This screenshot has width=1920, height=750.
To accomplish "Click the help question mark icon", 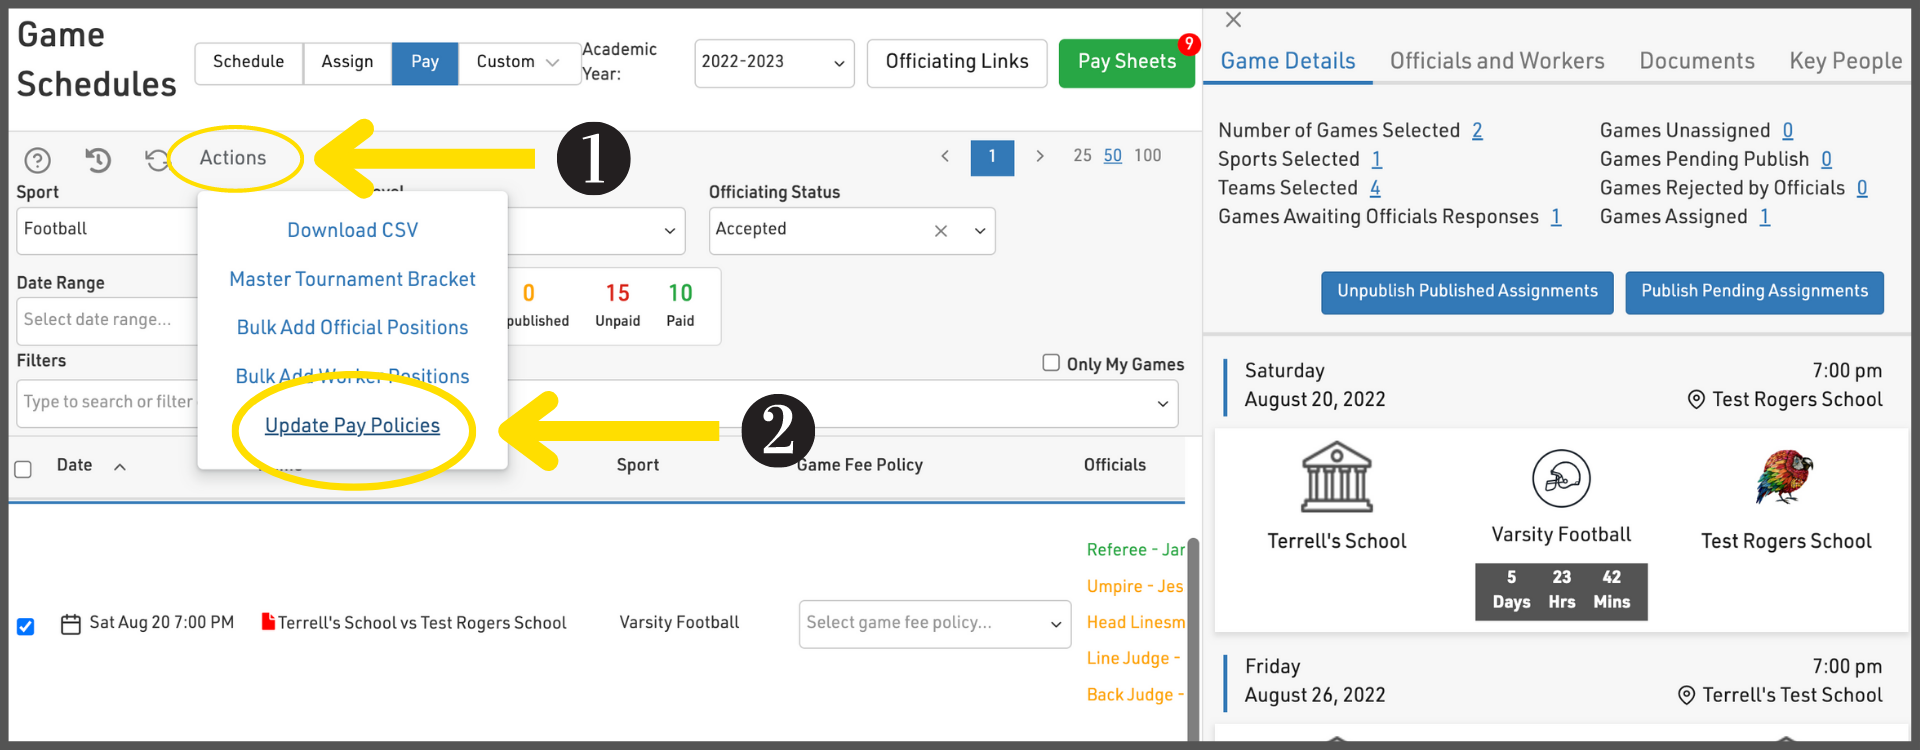I will coord(37,160).
